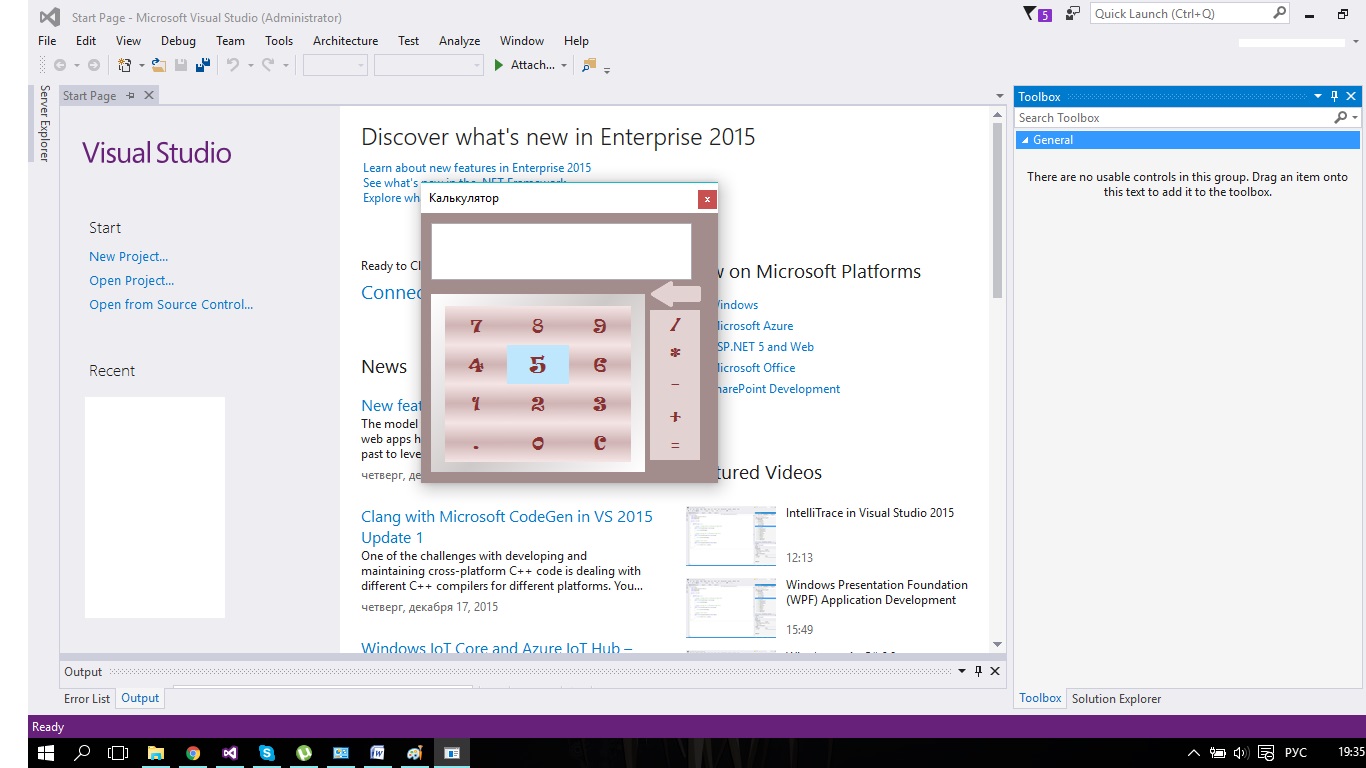Open the Analyze menu
This screenshot has width=1366, height=768.
coord(460,41)
